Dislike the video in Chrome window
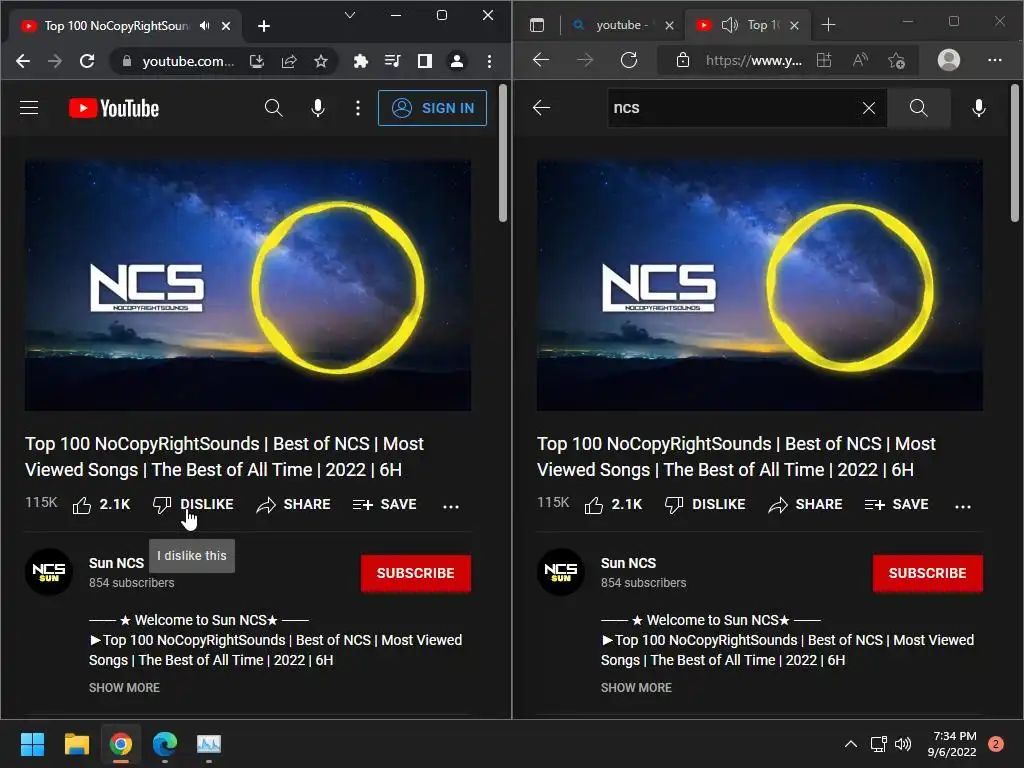The height and width of the screenshot is (768, 1024). coord(193,505)
